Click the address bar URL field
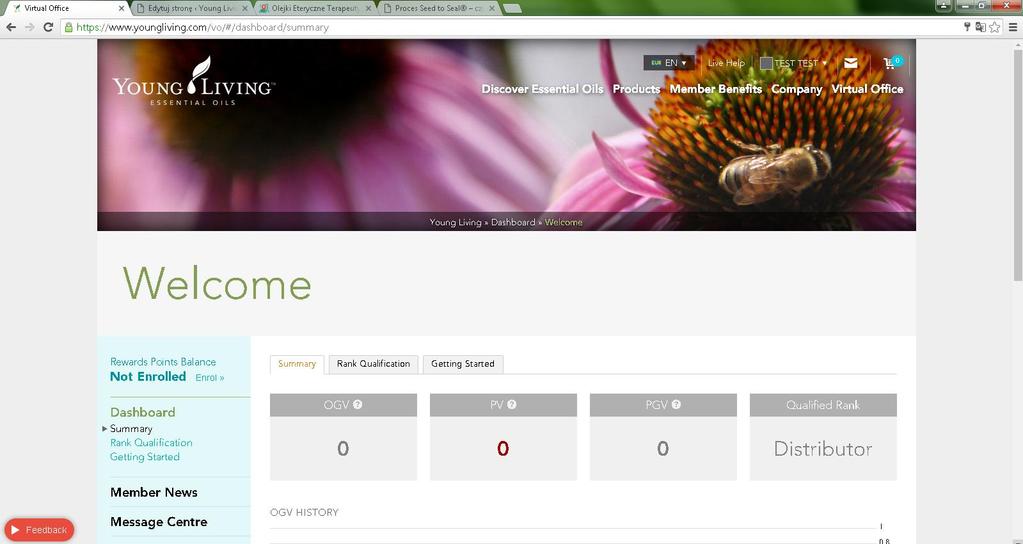The width and height of the screenshot is (1023, 544). coord(509,27)
